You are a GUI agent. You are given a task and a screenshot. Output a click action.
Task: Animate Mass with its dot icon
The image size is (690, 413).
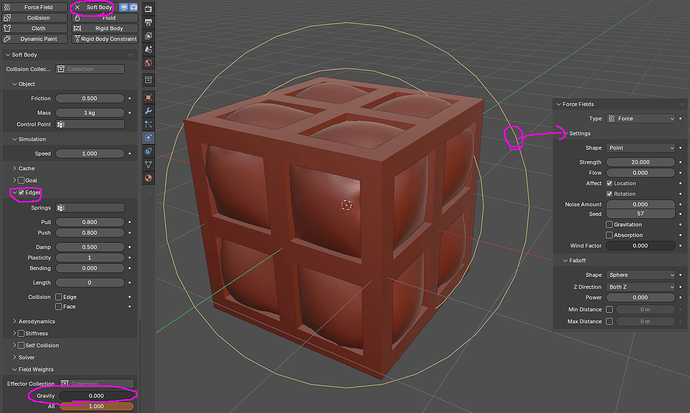pyautogui.click(x=130, y=113)
